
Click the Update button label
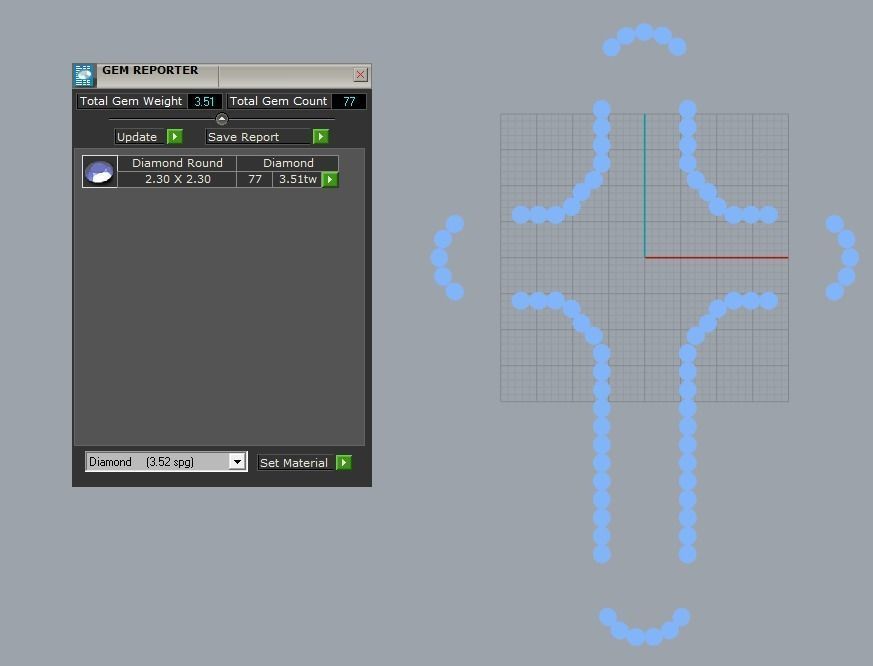140,136
